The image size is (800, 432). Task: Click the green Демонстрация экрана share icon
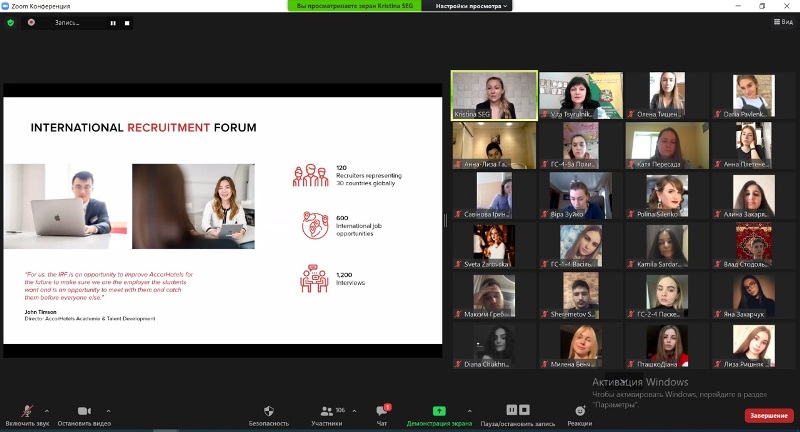coord(439,411)
